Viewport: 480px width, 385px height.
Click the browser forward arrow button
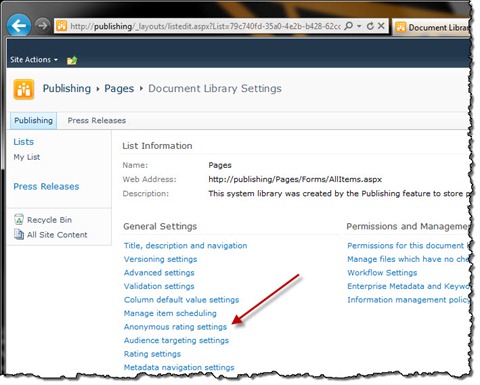(x=42, y=25)
